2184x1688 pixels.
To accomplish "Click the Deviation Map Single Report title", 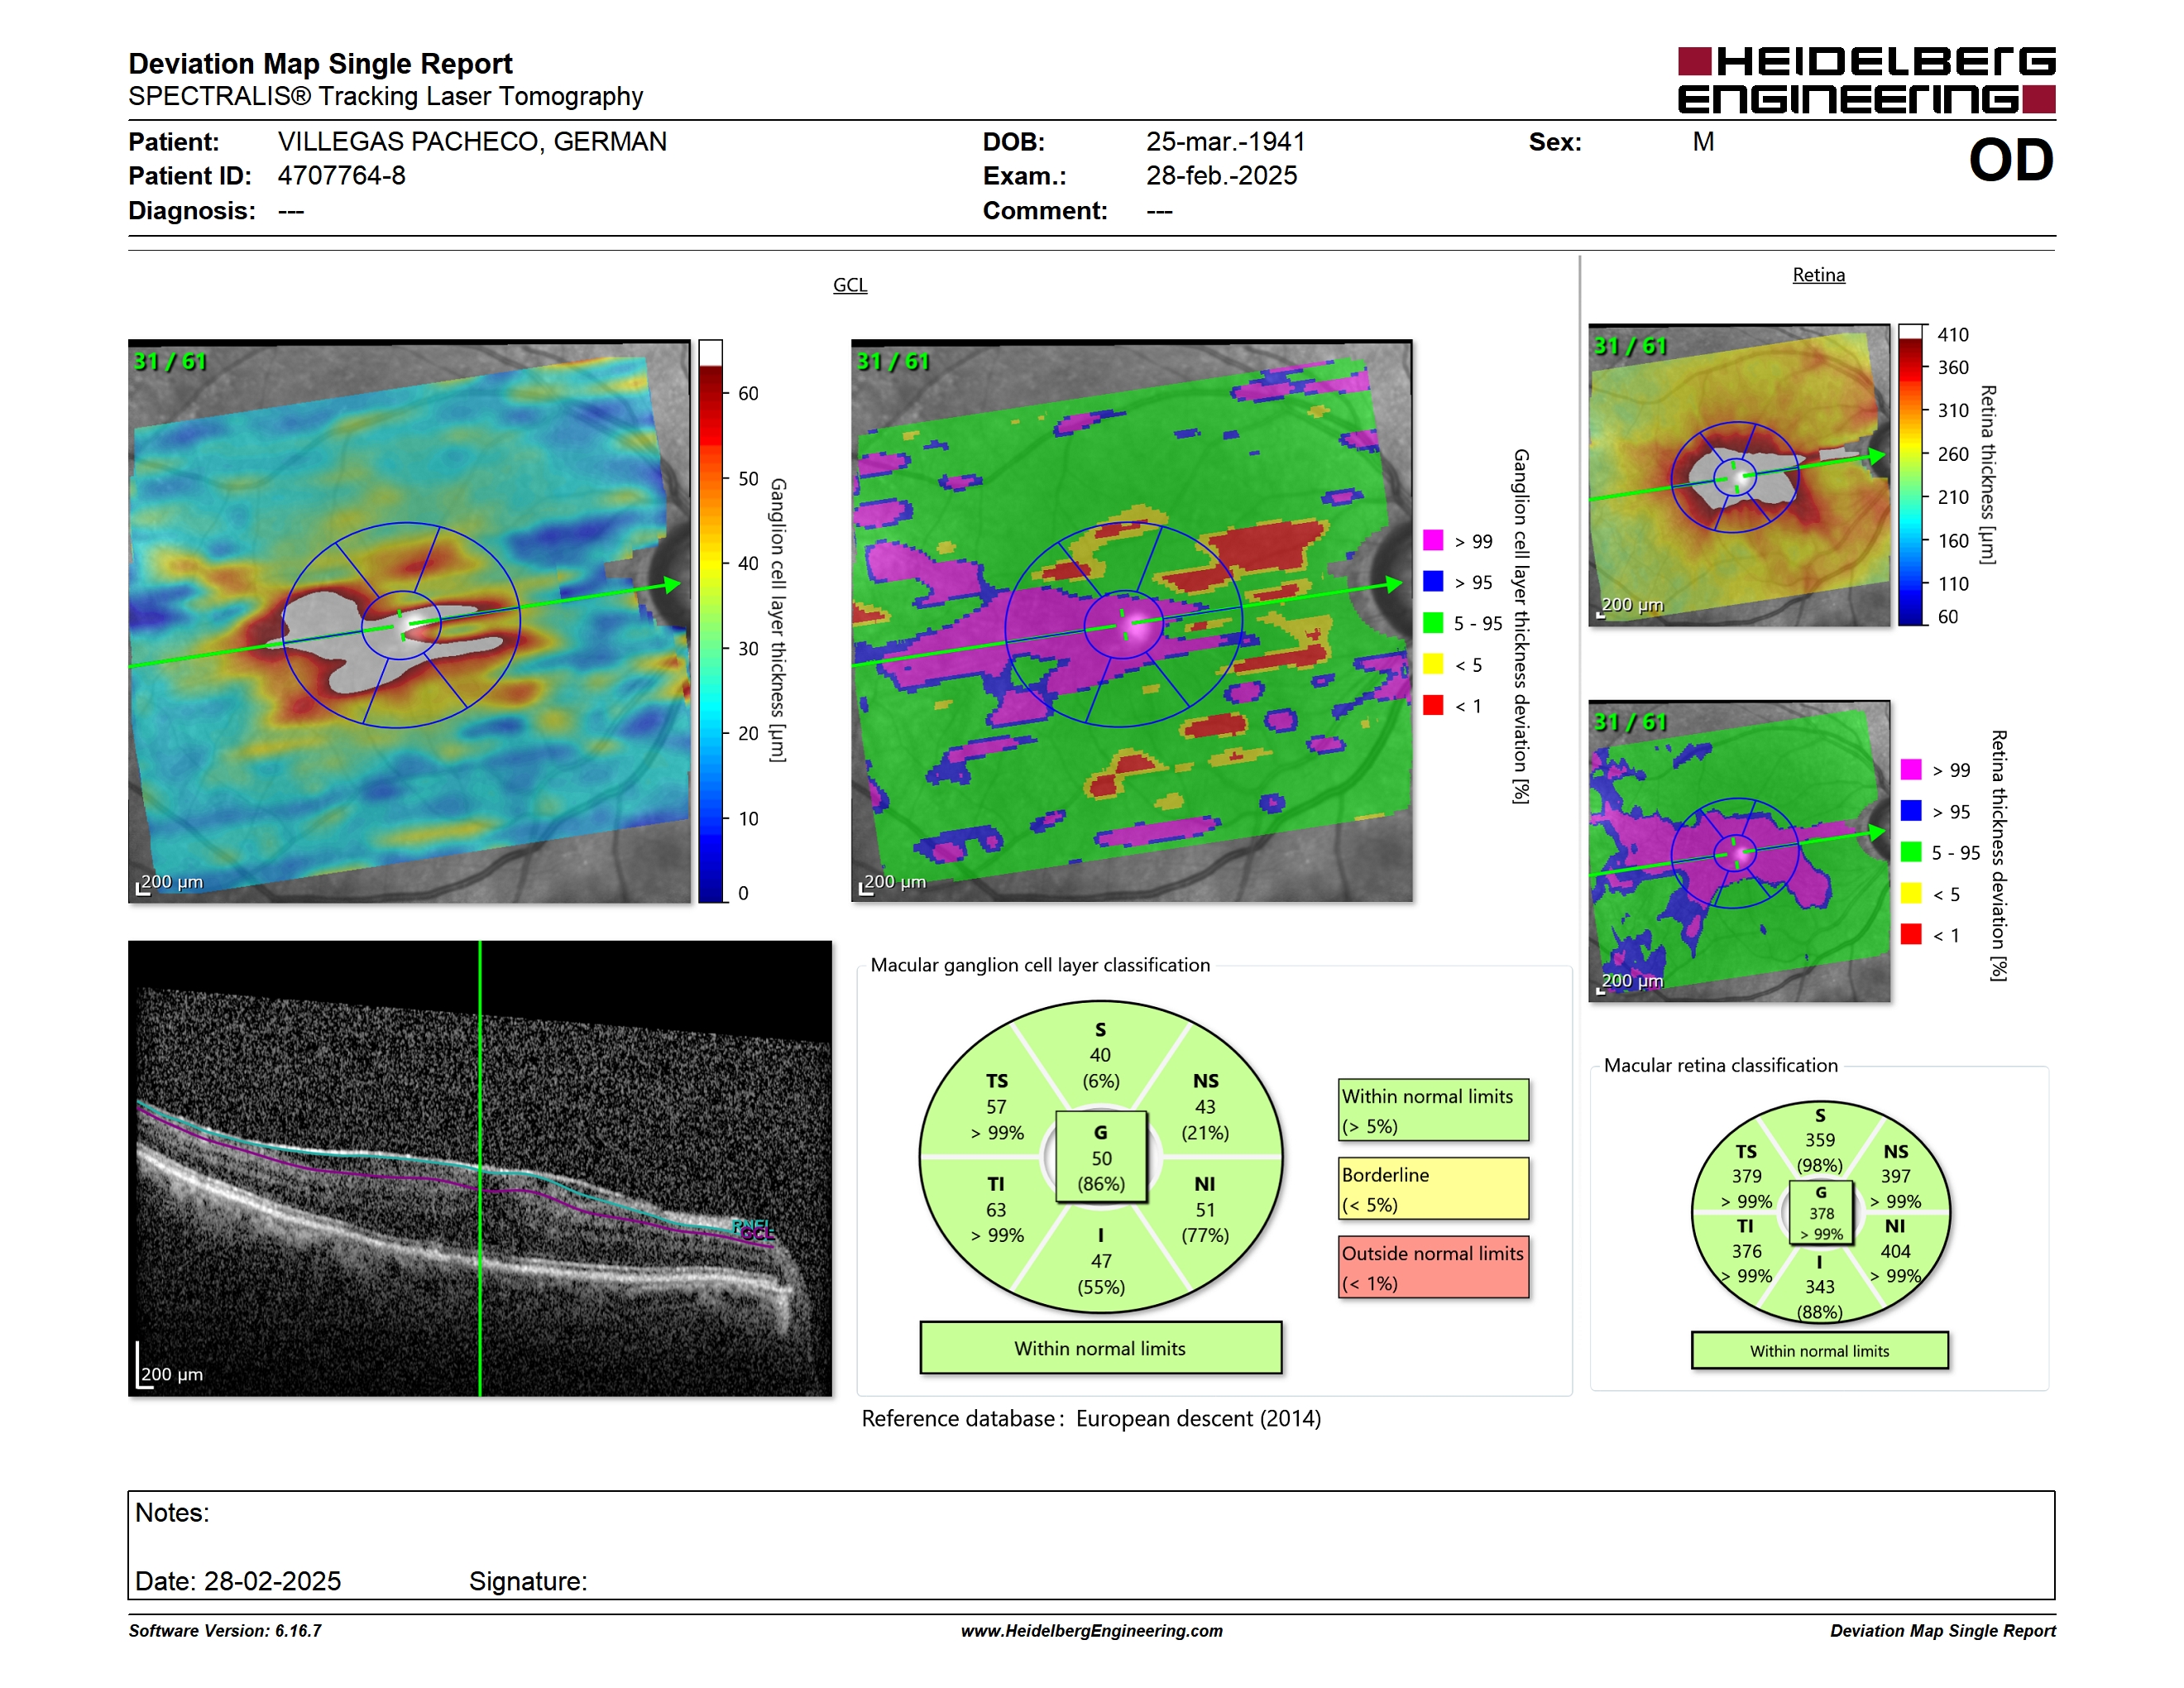I will (320, 64).
